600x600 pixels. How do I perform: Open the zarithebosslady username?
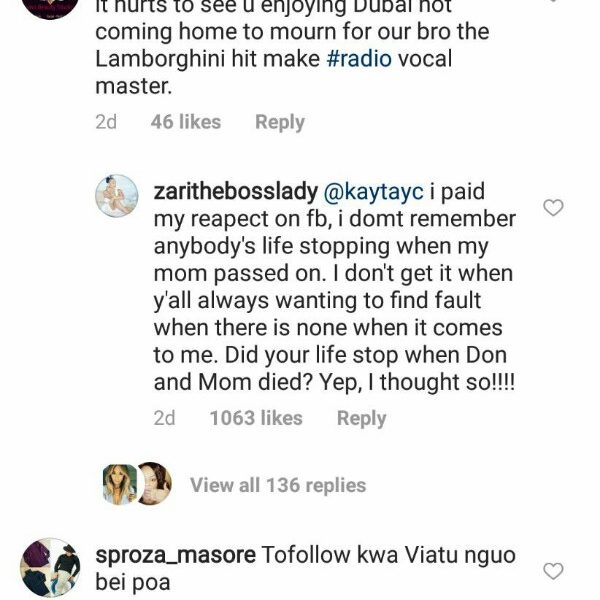point(236,190)
